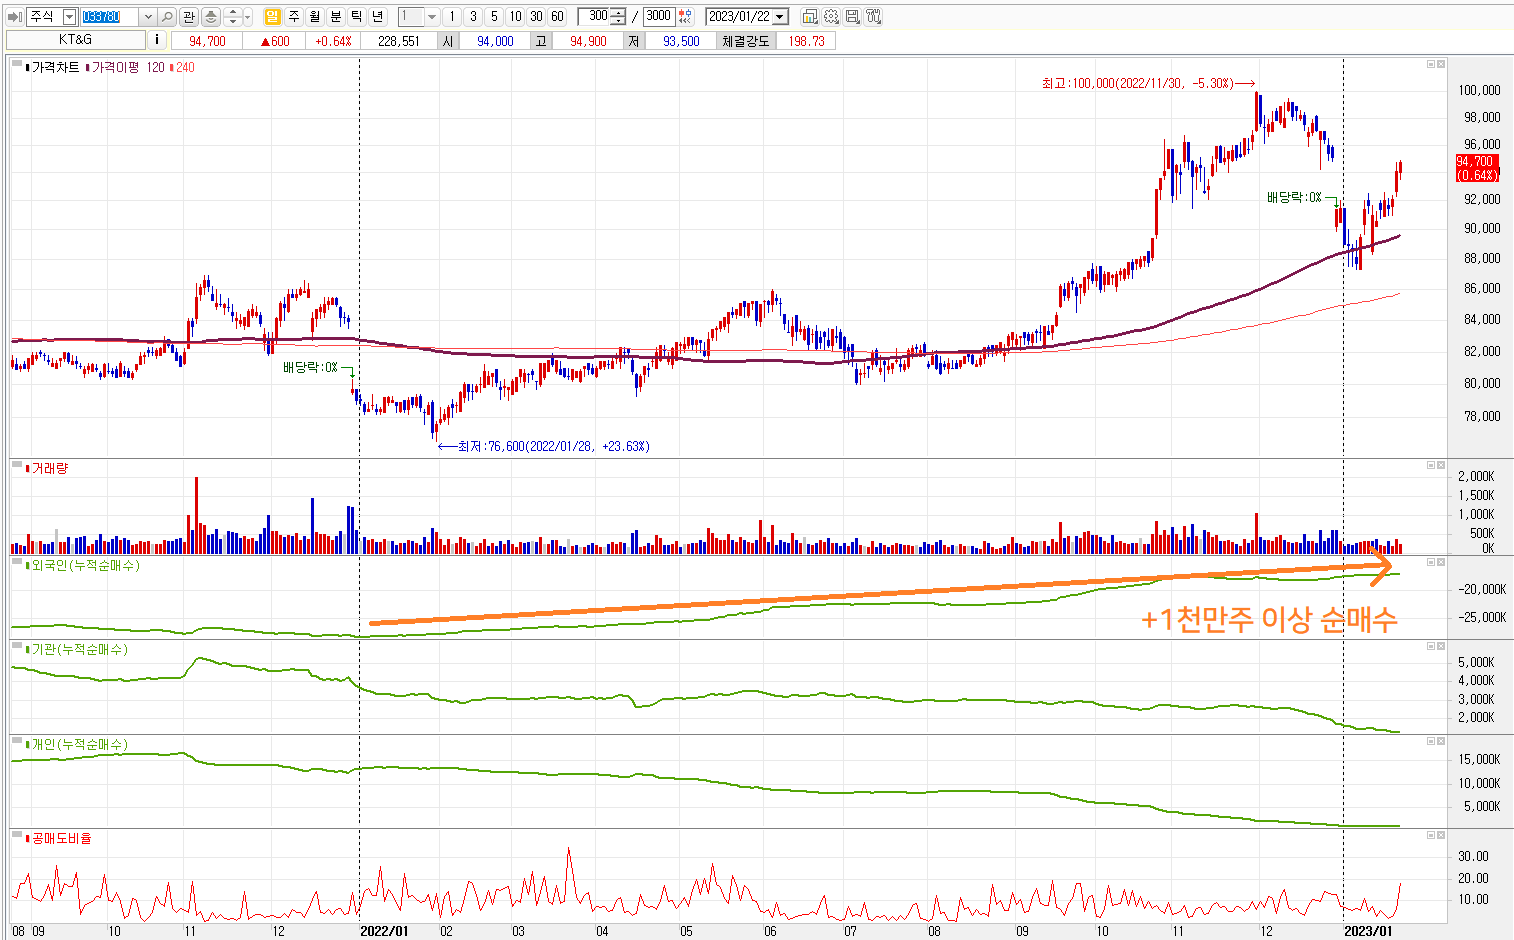Open the date 2023/01/22 calendar dropdown
Image resolution: width=1514 pixels, height=940 pixels.
(781, 17)
